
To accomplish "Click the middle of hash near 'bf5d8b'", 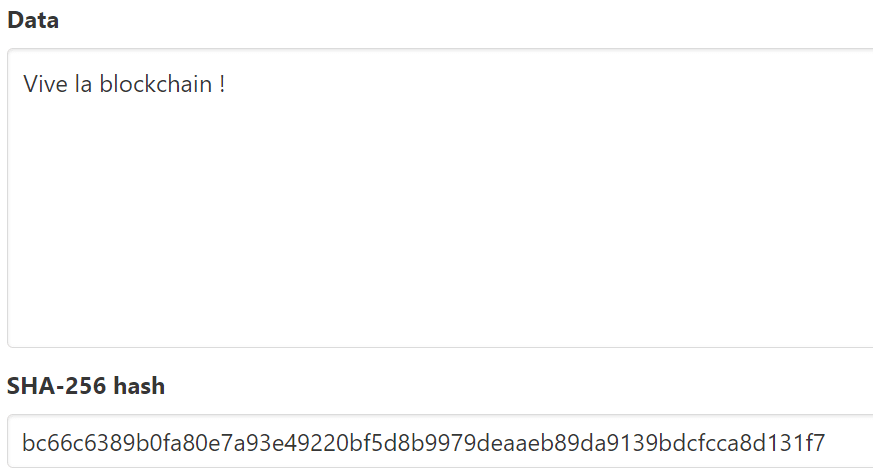I will coord(384,443).
